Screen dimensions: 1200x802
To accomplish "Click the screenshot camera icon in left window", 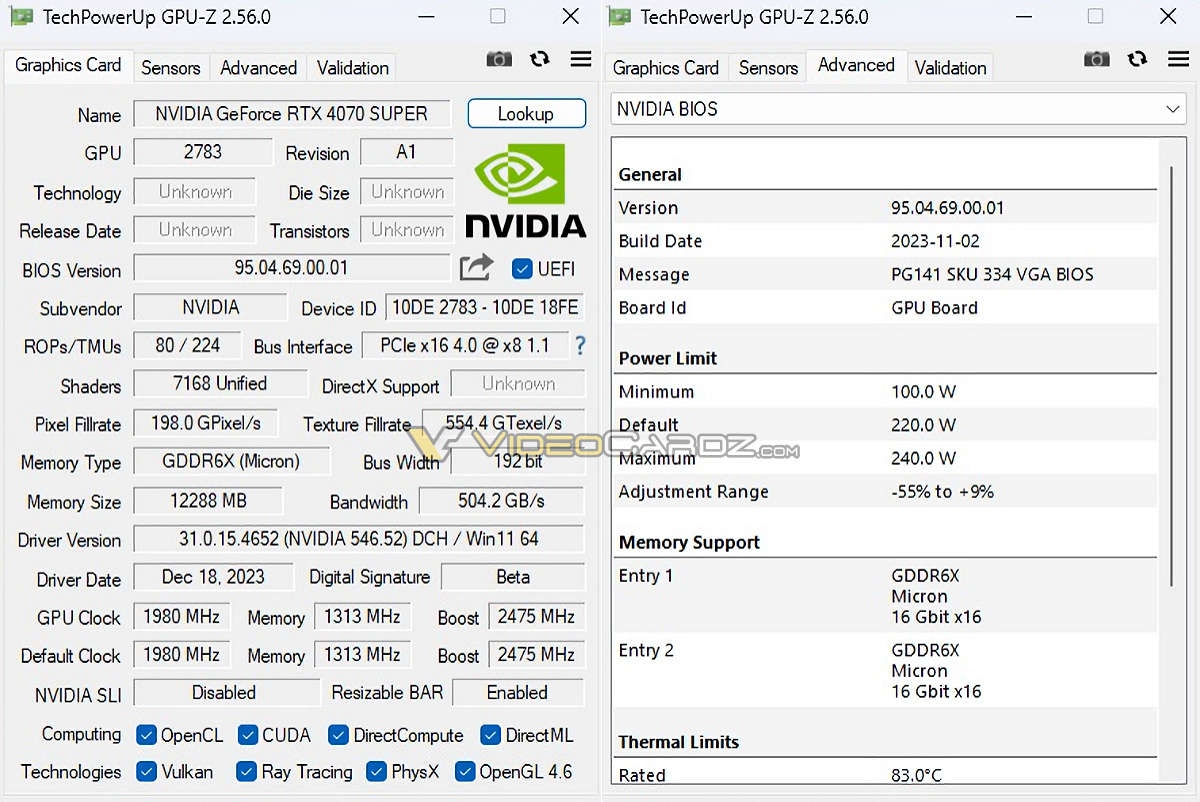I will pyautogui.click(x=499, y=59).
